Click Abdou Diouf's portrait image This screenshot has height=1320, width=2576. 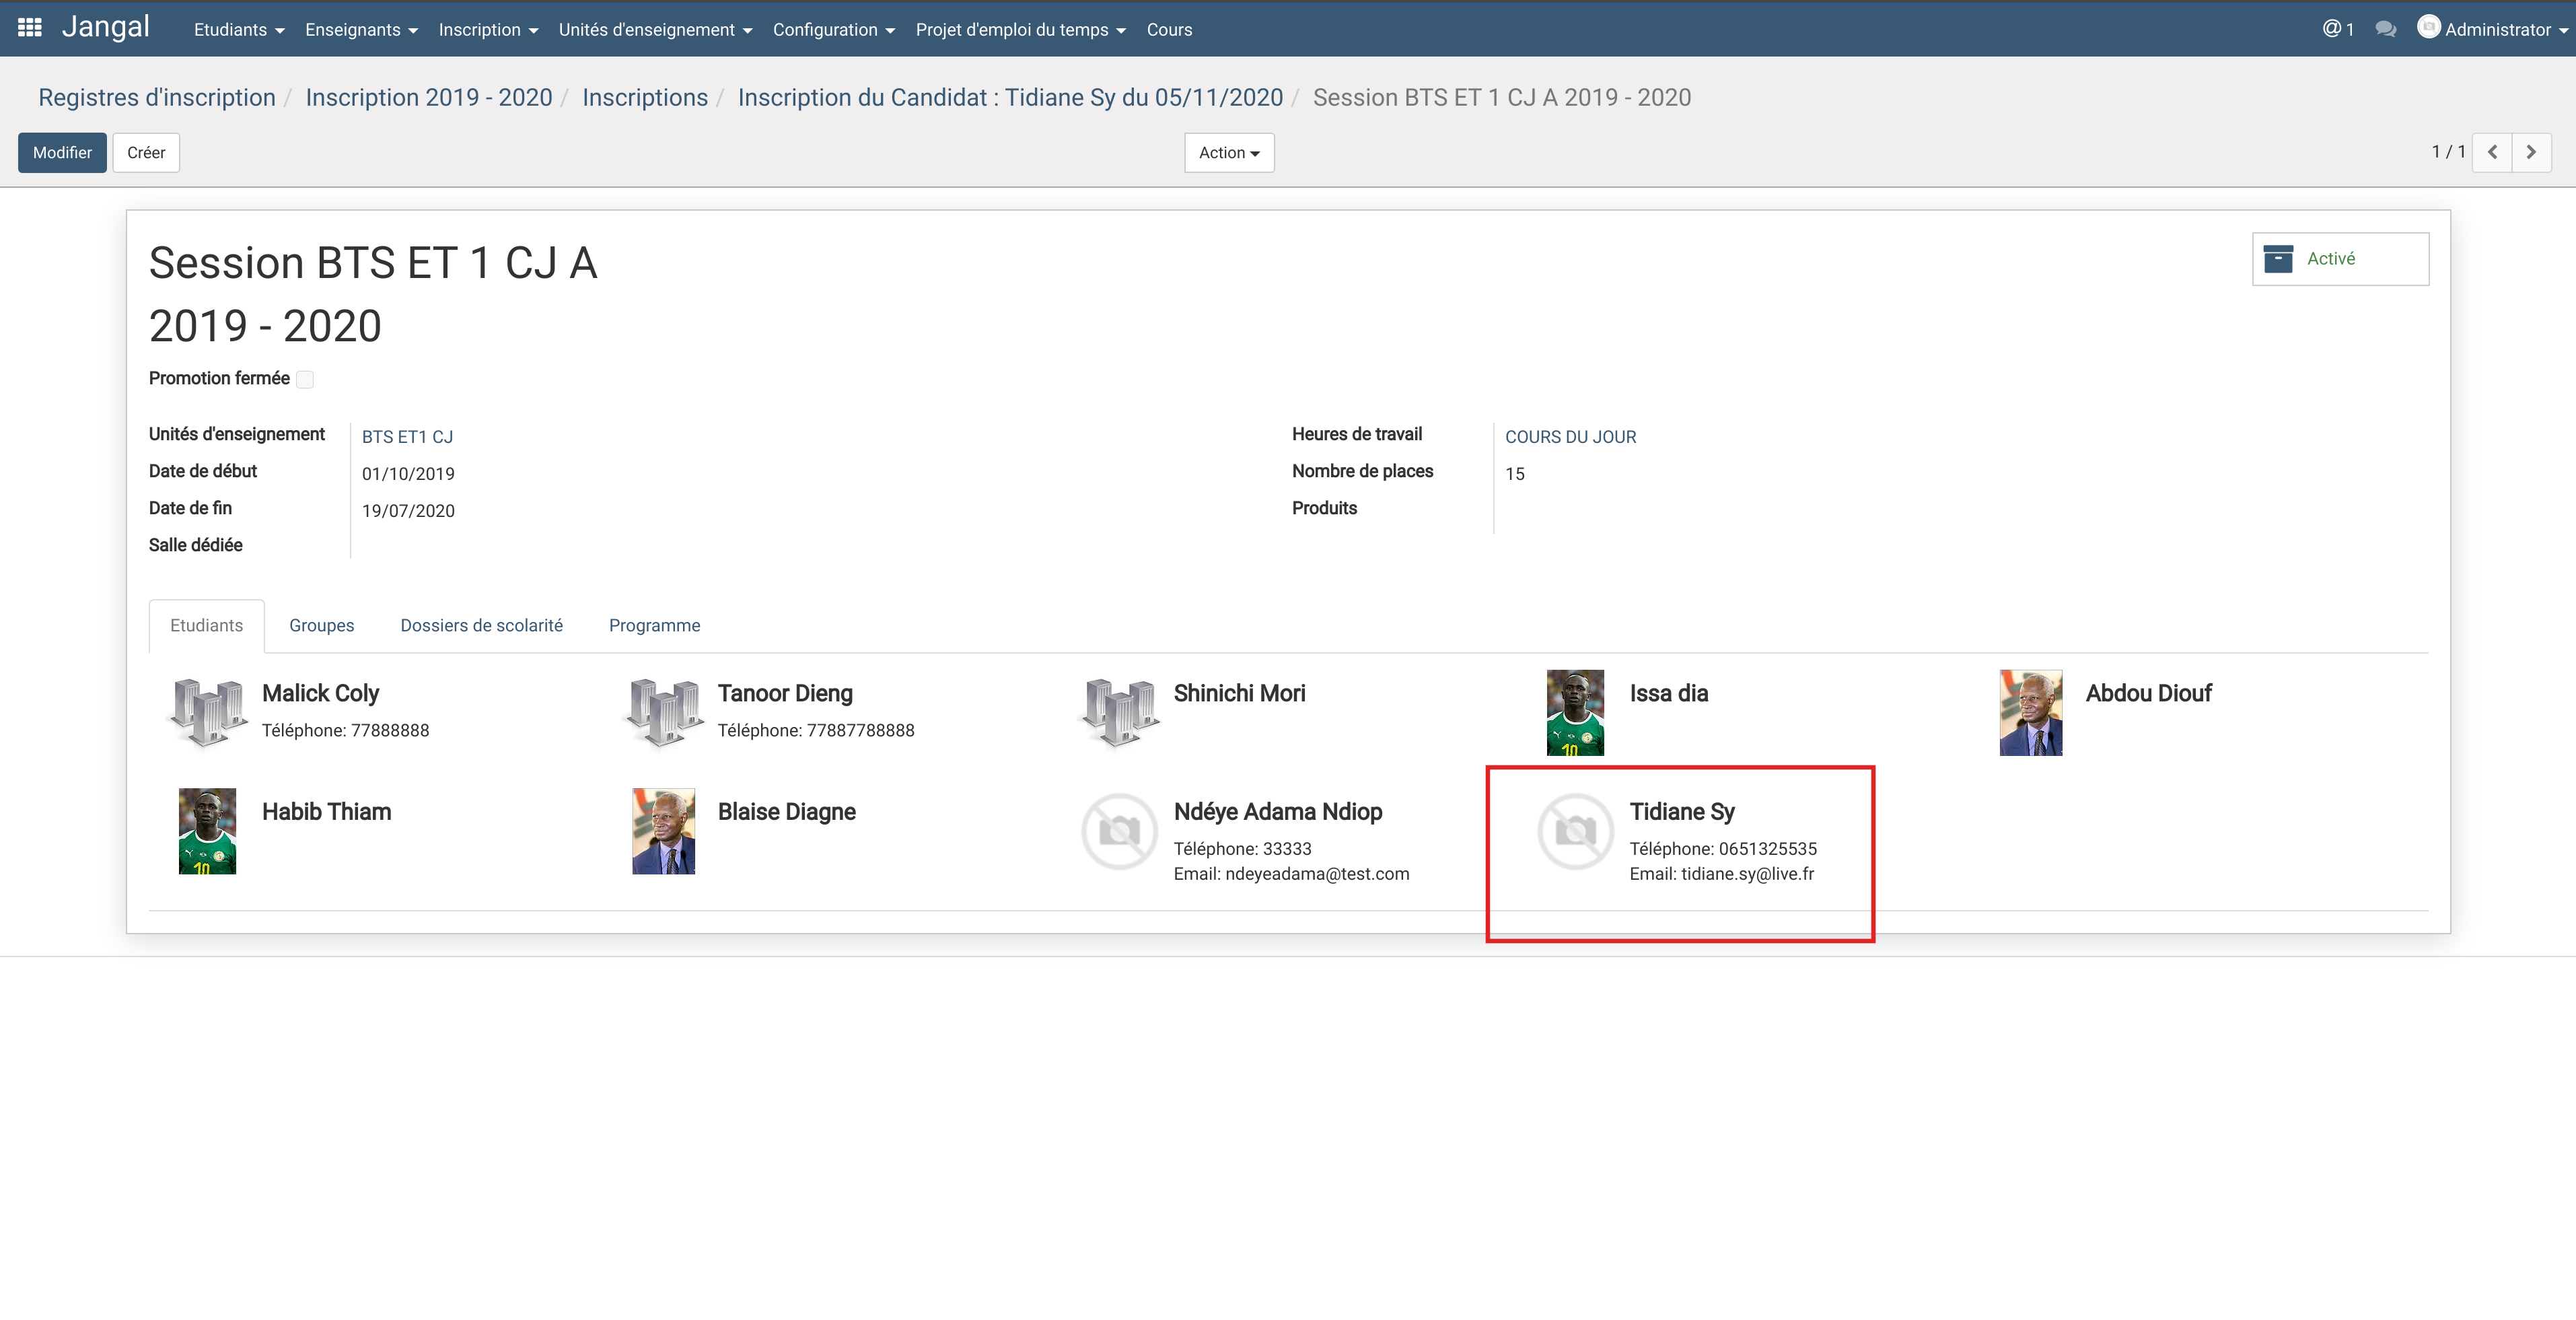pyautogui.click(x=2030, y=712)
